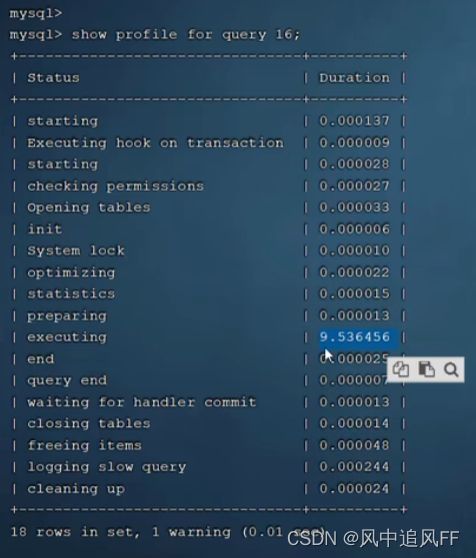Click the 'Opening tables' status
Screen dimensions: 476x558
coord(89,207)
